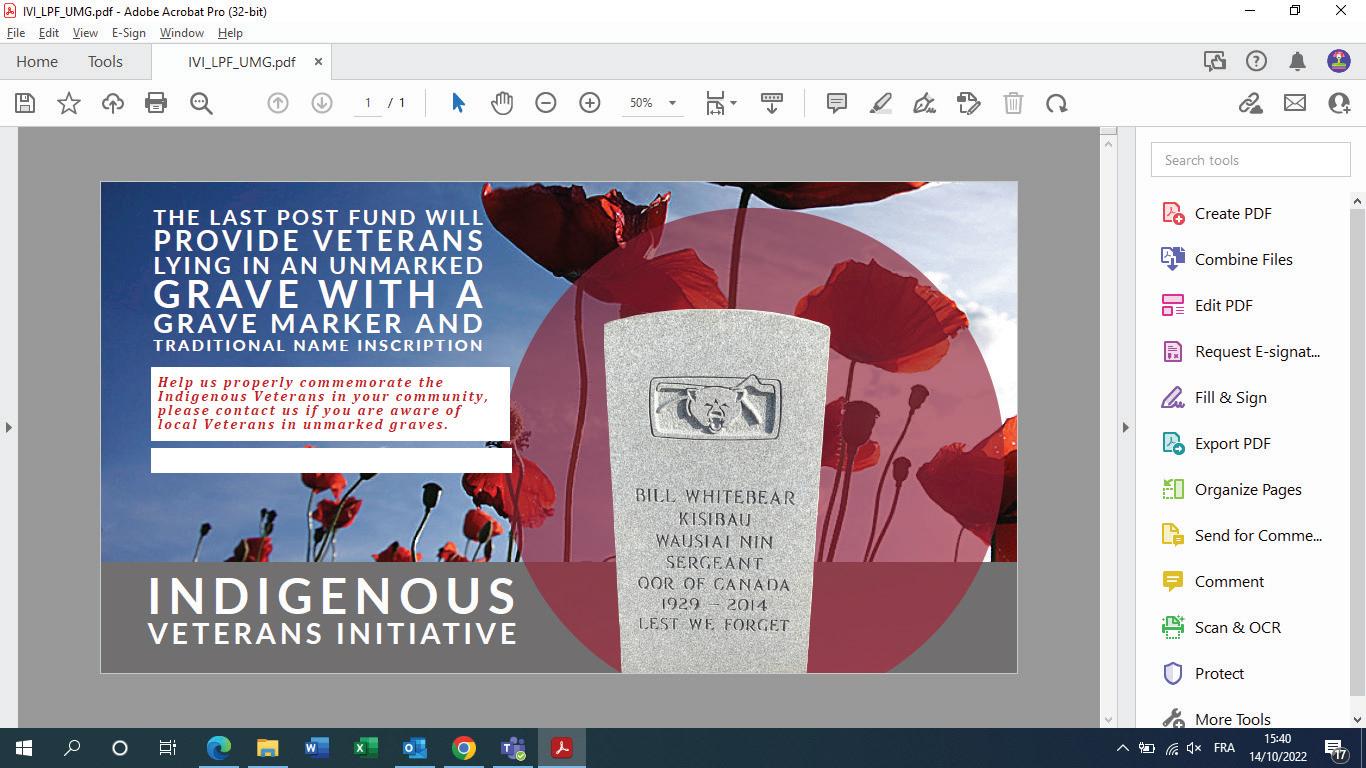Click the share with others person icon
Viewport: 1366px width, 768px height.
(1339, 103)
